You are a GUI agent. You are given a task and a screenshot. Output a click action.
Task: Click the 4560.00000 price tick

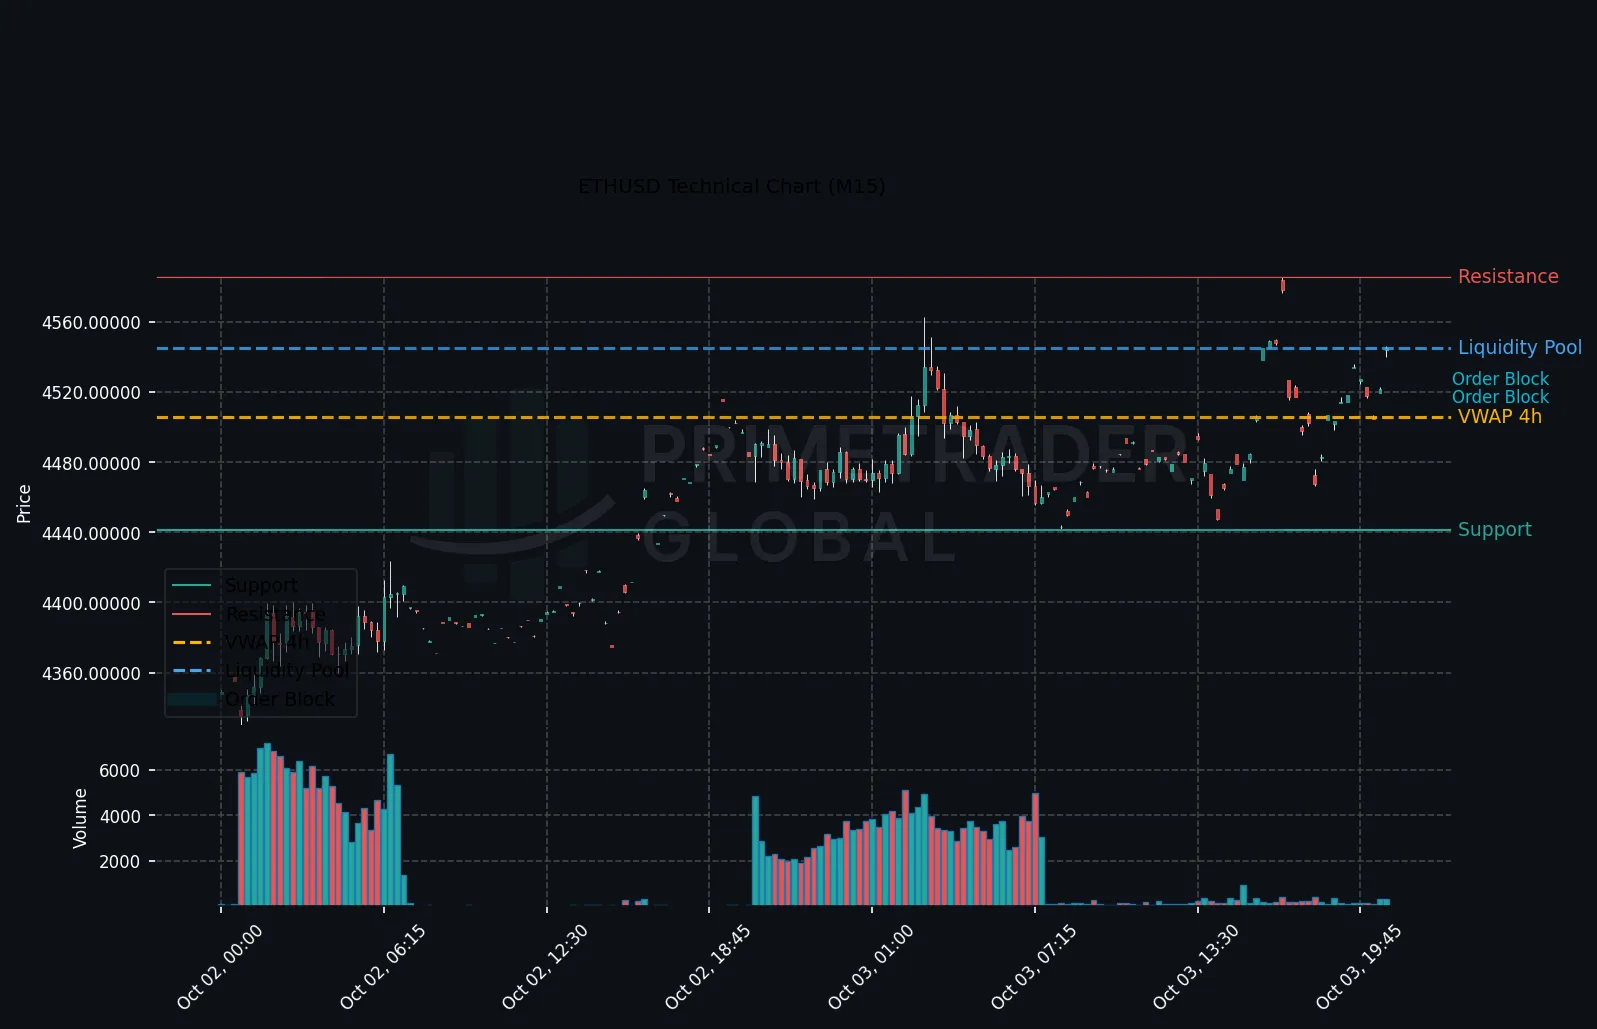click(91, 323)
